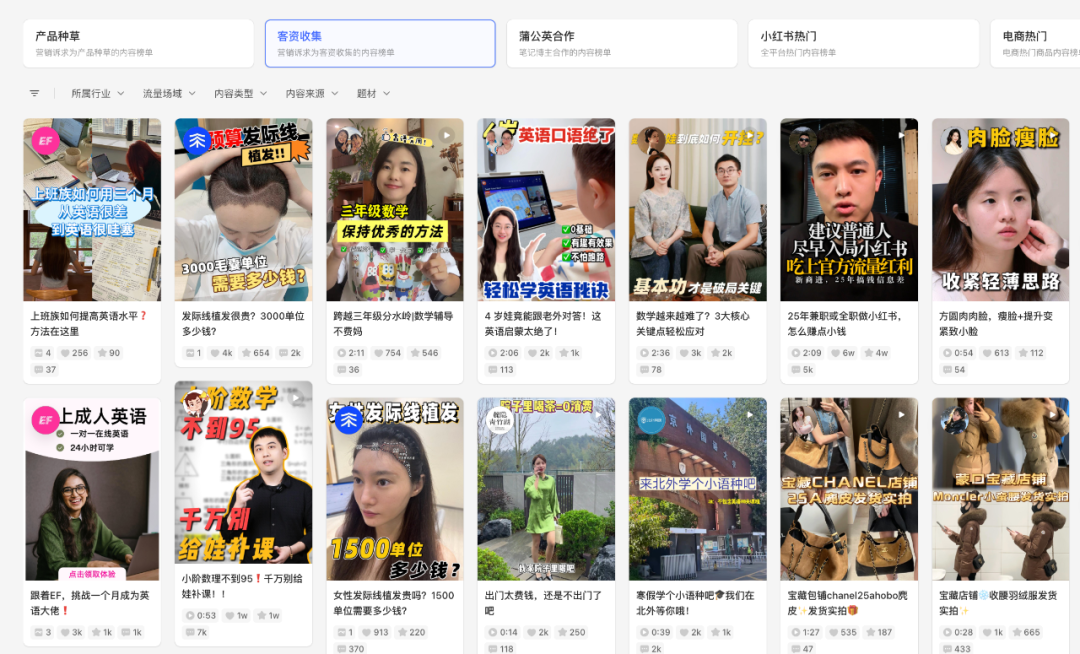Click the like heart icon on 上班族如何提高英语水平 card
Viewport: 1080px width, 654px height.
[65, 352]
